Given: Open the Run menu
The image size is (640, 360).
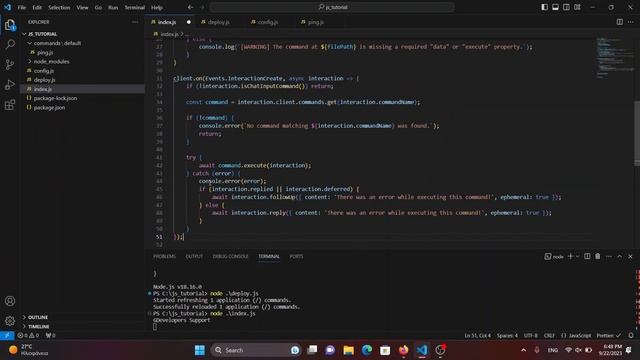Looking at the screenshot, I should tap(113, 7).
